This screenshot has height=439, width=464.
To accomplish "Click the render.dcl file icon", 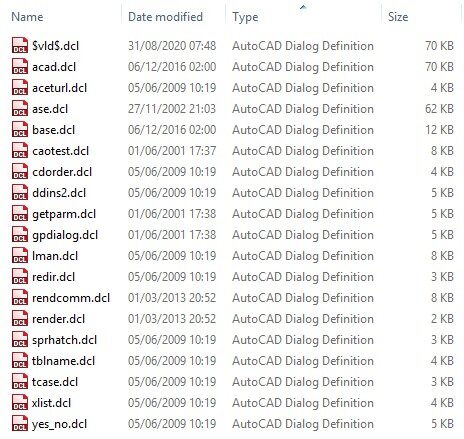I will [x=20, y=318].
